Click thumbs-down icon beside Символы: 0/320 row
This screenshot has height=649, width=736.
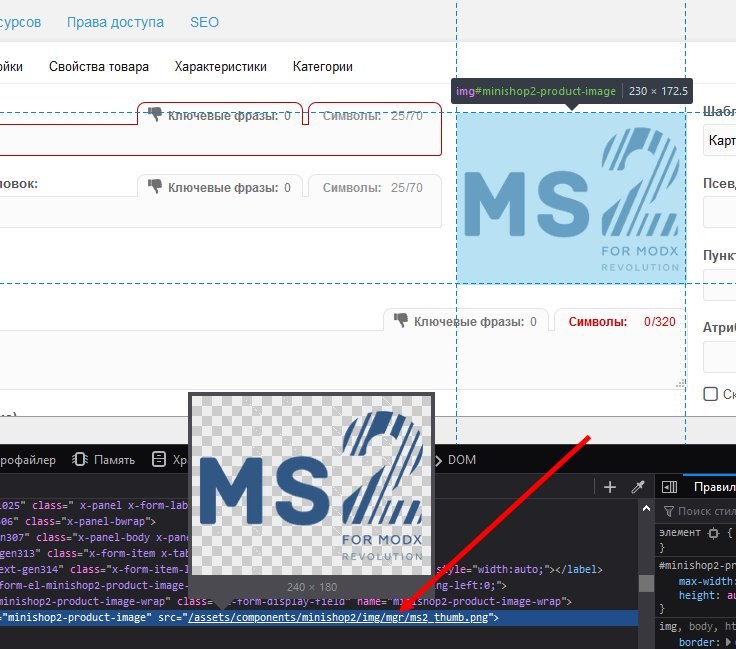(401, 321)
